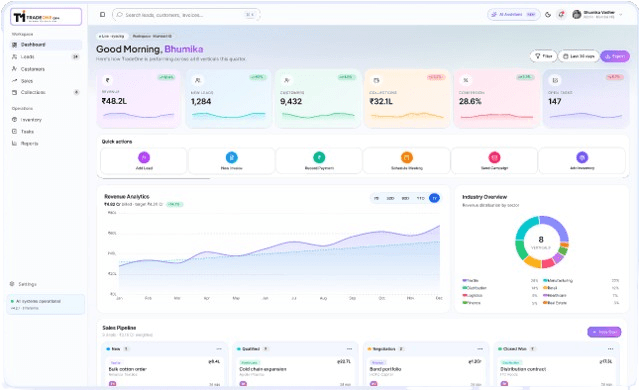Screen dimensions: 639x390
Task: Click the ₹48.2L revenue value
Action: click(x=114, y=101)
